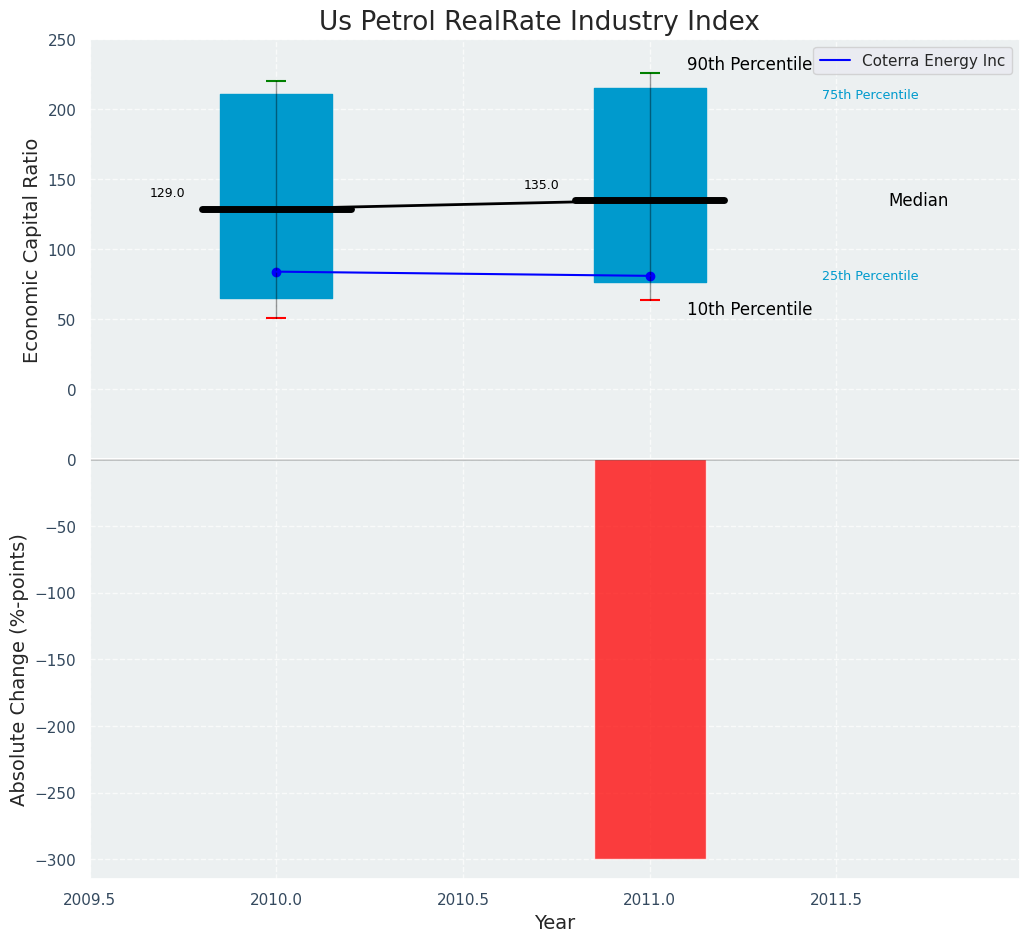1029x942 pixels.
Task: Click the Economic Capital Ratio axis label
Action: 31,250
